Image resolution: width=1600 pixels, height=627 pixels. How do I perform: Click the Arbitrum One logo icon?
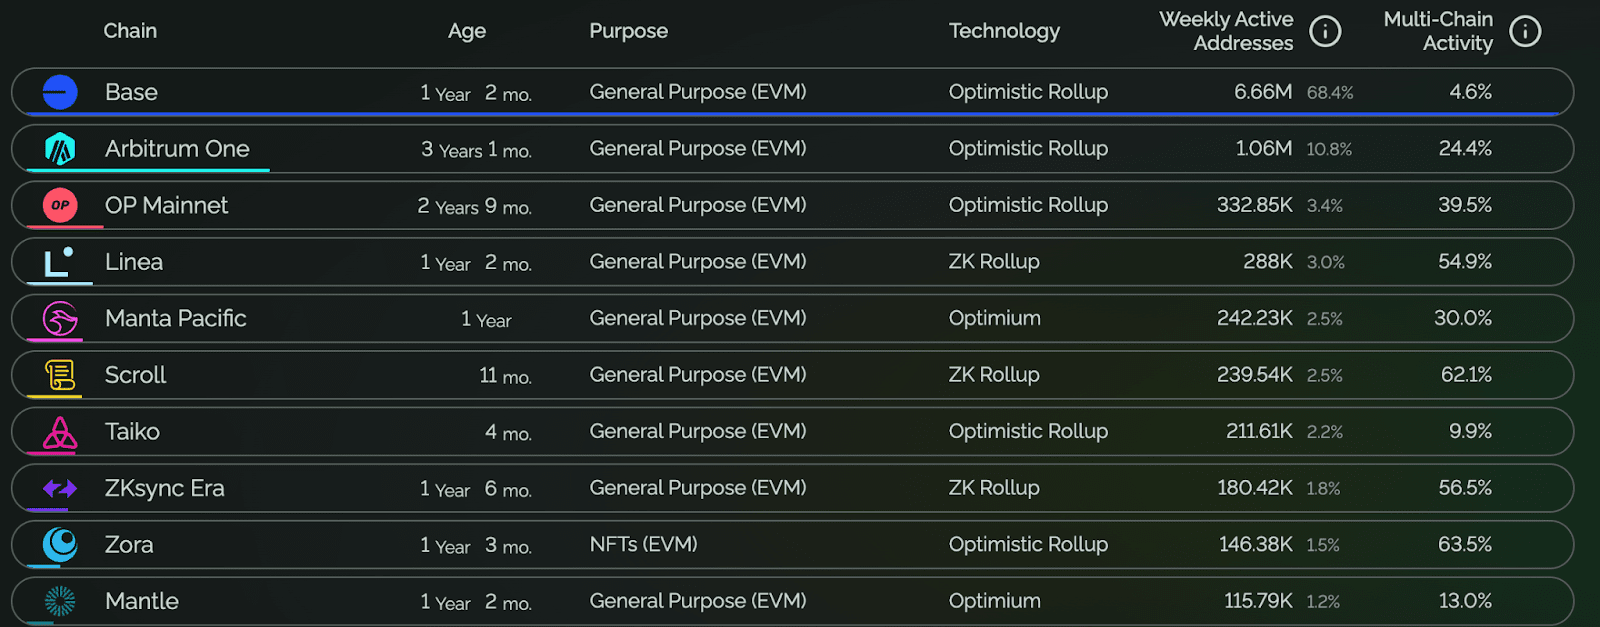tap(60, 149)
